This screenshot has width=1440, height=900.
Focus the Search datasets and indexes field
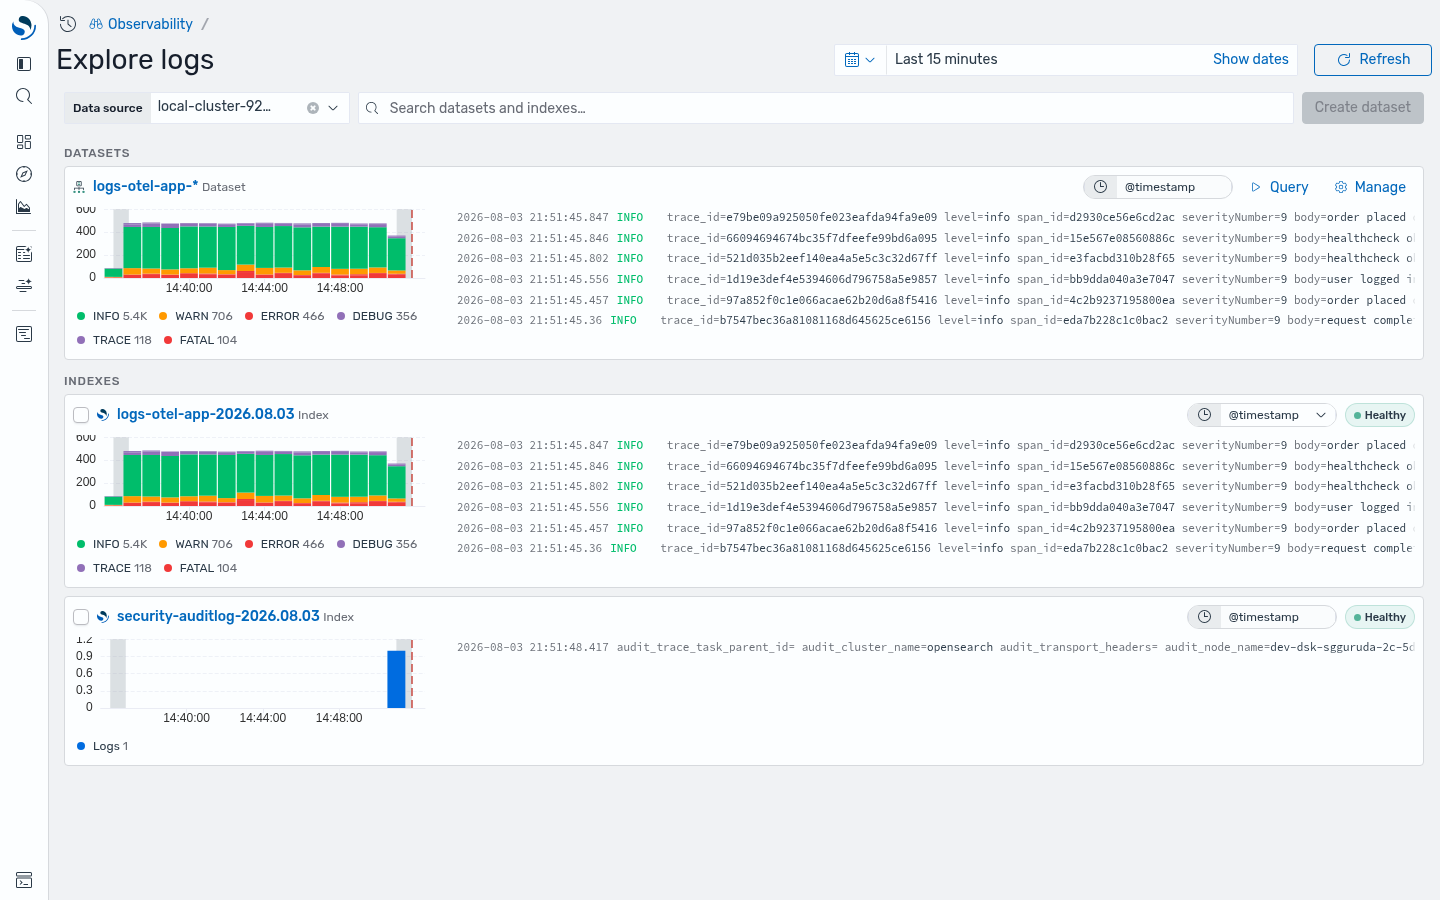[826, 108]
